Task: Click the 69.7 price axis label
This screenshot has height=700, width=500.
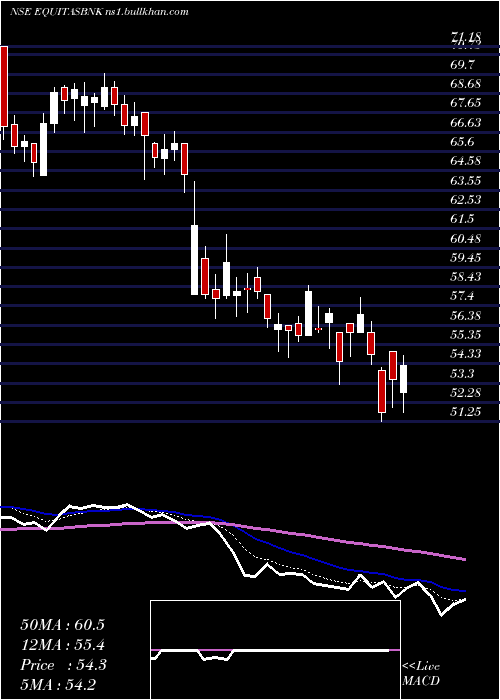Action: [463, 65]
